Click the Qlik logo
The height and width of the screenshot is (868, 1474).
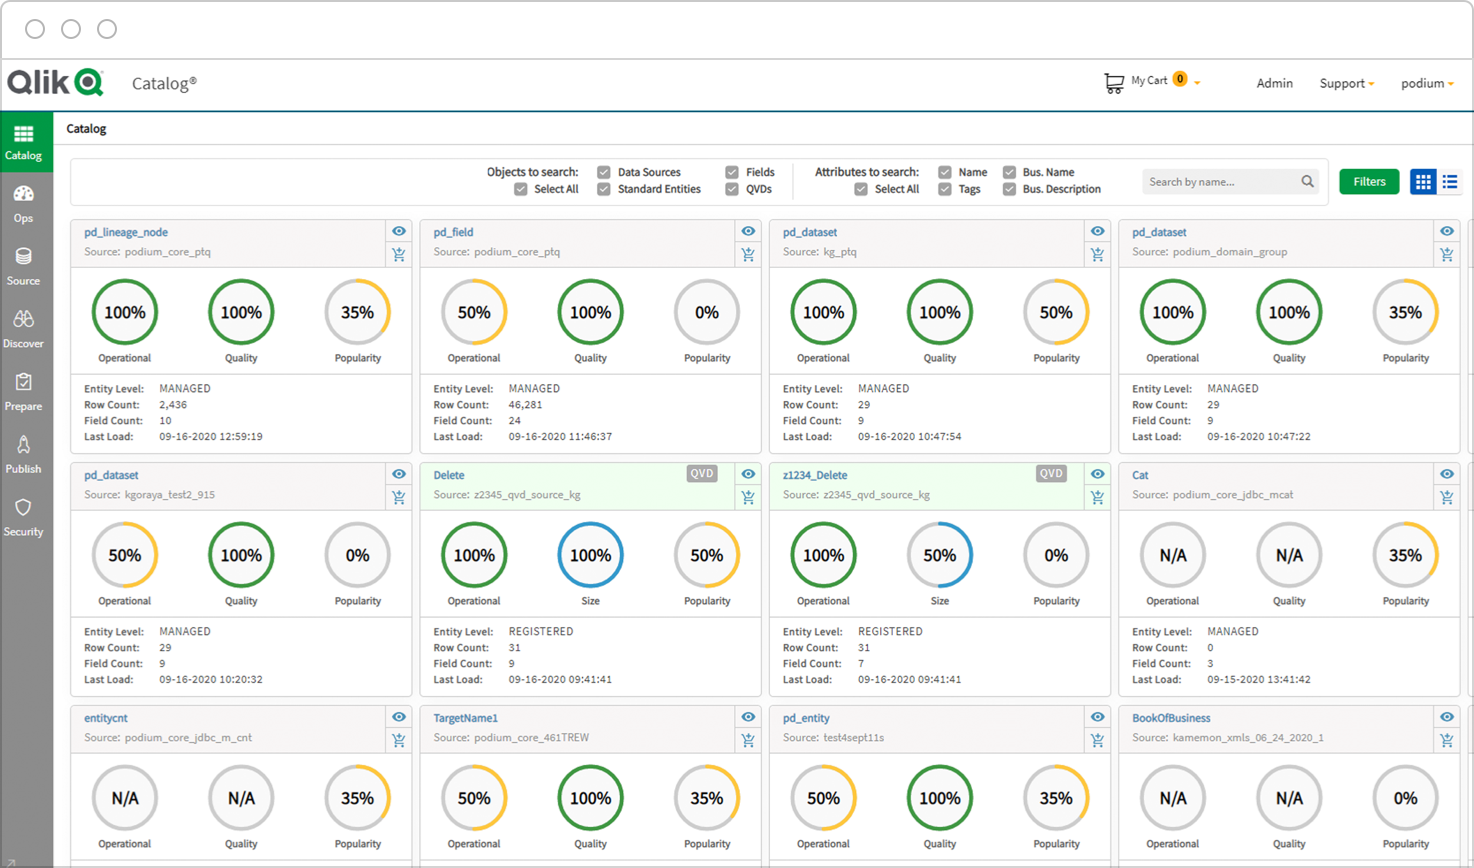coord(56,82)
